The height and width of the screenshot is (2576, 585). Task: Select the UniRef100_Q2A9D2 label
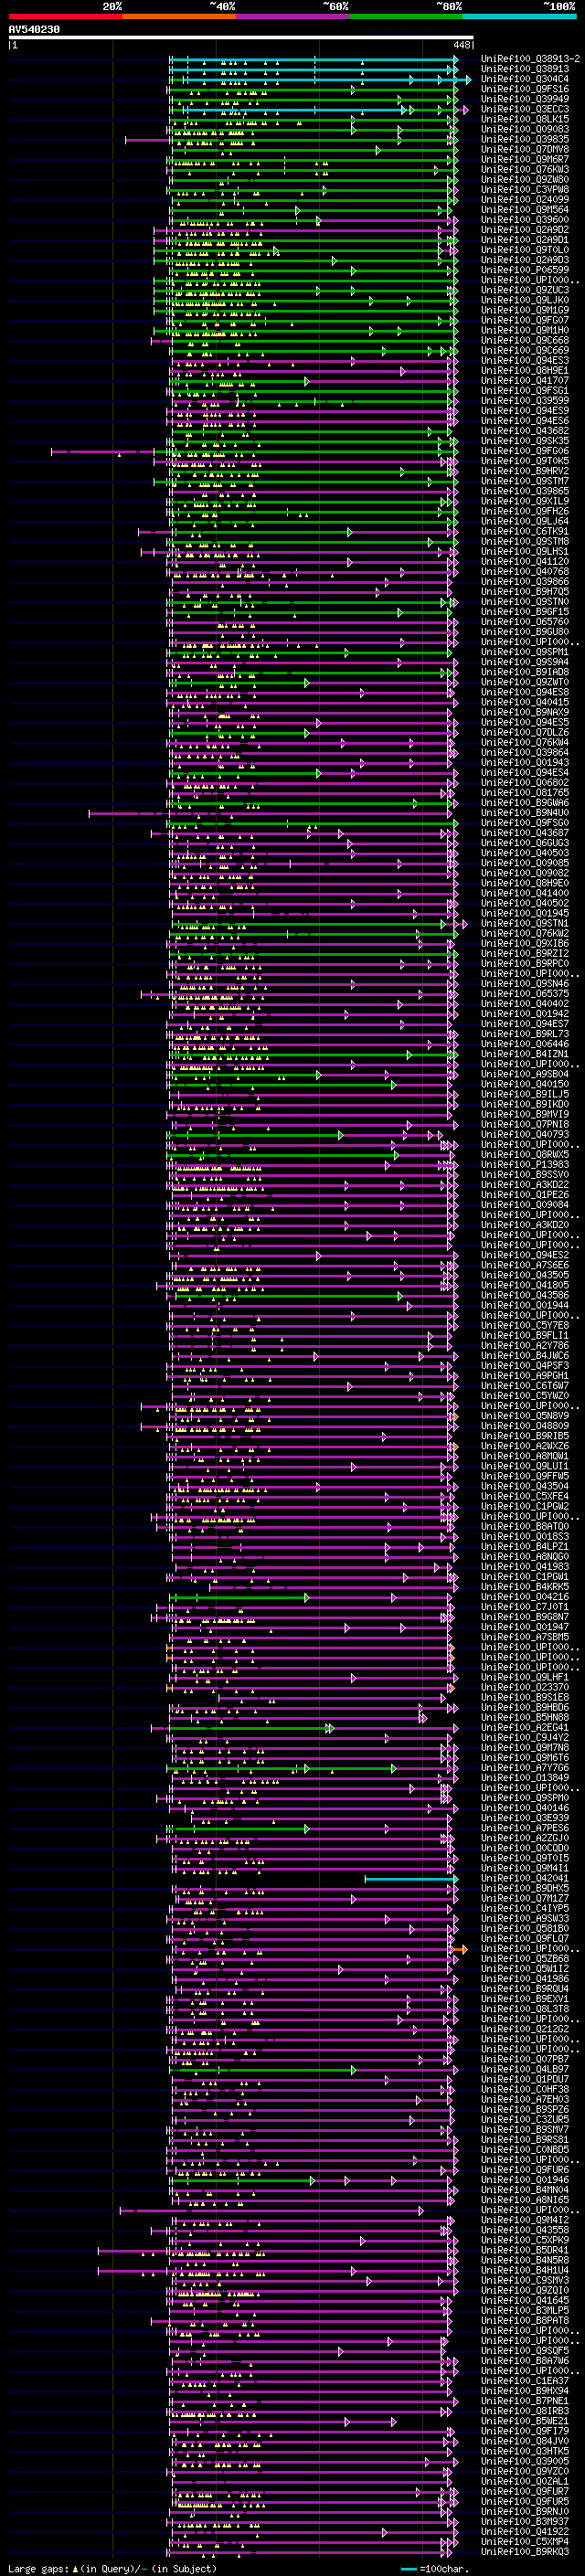point(524,230)
